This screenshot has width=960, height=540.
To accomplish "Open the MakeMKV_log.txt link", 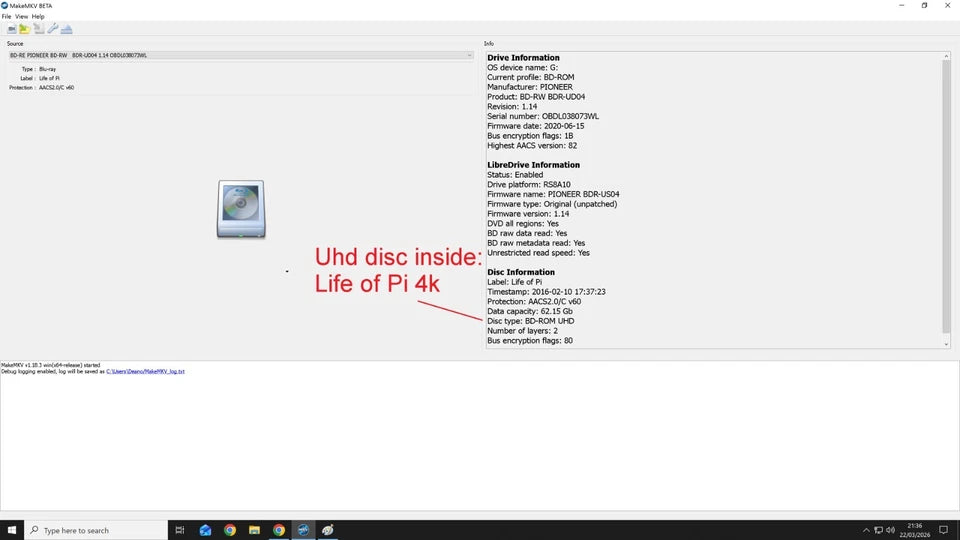I will click(x=145, y=372).
